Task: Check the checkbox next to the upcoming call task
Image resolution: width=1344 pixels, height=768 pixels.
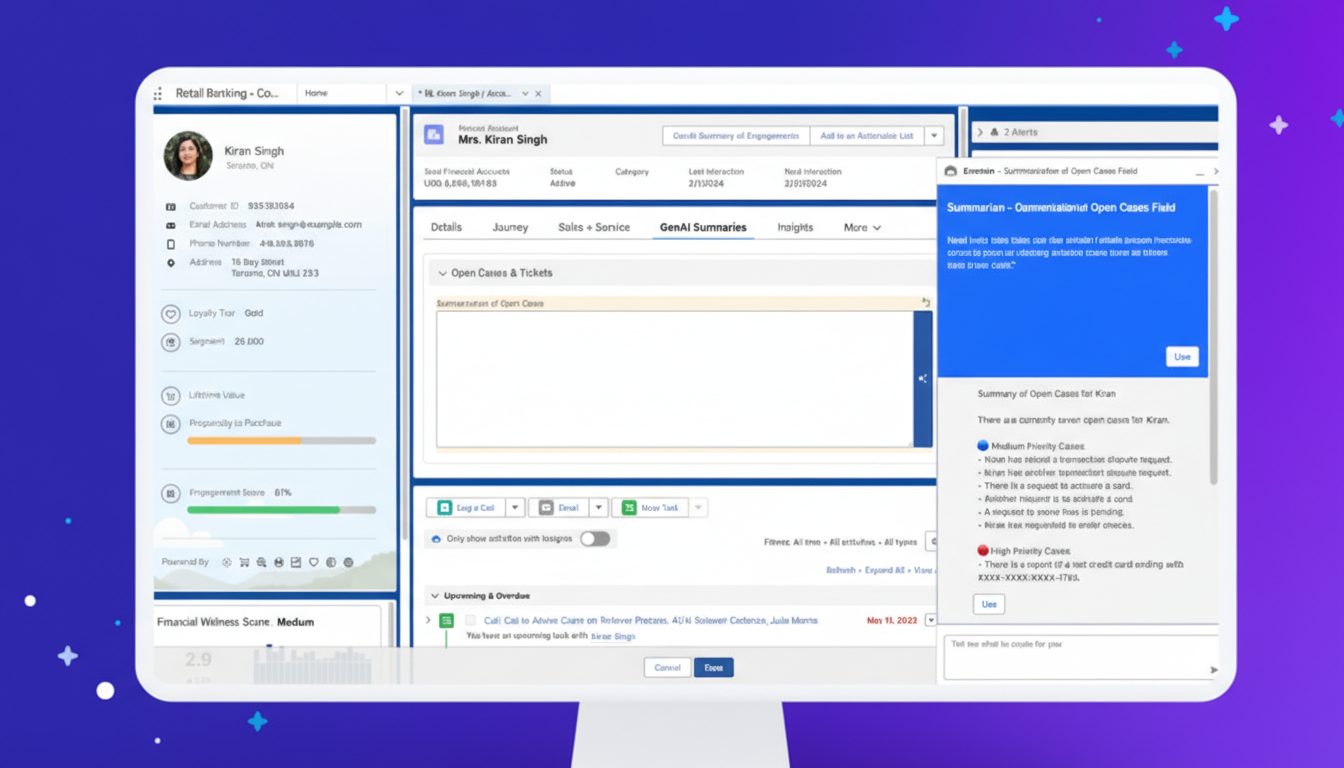Action: [x=470, y=621]
